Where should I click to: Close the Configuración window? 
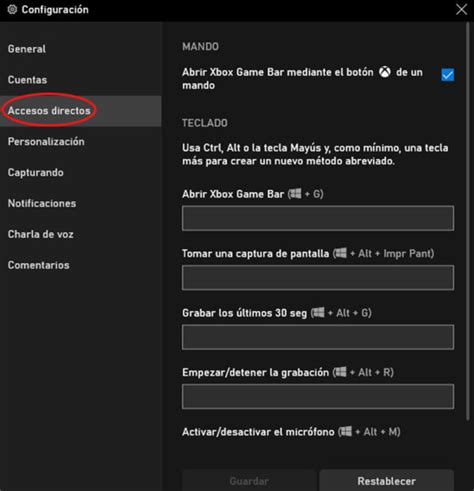click(461, 10)
